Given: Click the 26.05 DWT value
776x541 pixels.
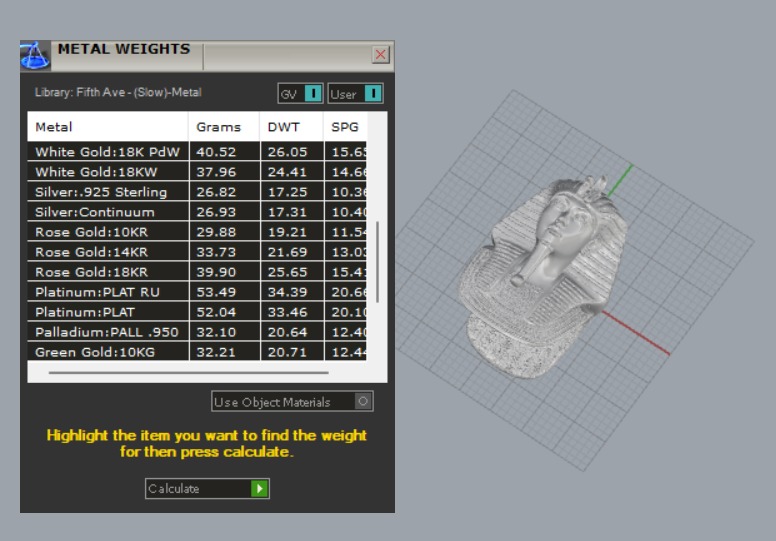Looking at the screenshot, I should pos(288,152).
